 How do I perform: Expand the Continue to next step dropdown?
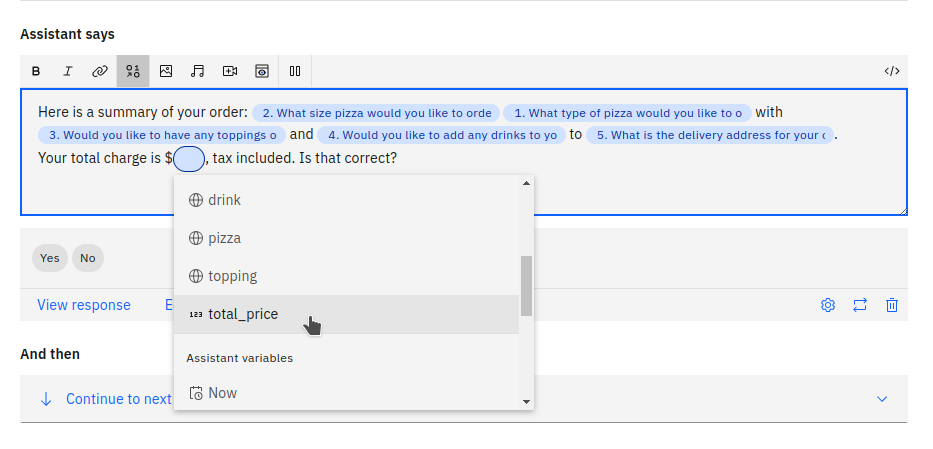tap(882, 399)
